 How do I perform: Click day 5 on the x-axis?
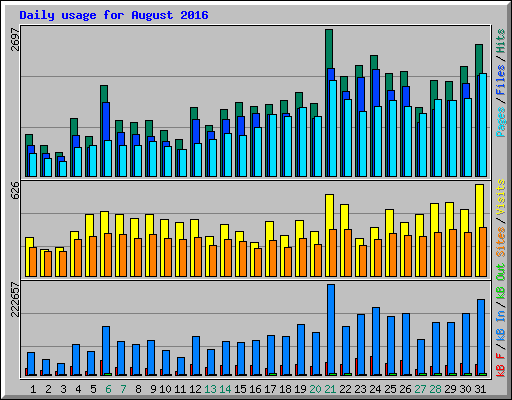93,389
